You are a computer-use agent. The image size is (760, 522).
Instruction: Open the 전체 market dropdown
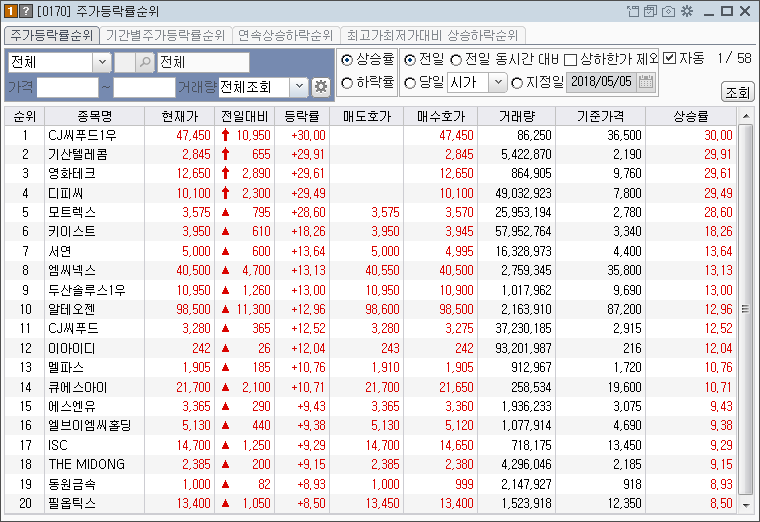(x=102, y=62)
